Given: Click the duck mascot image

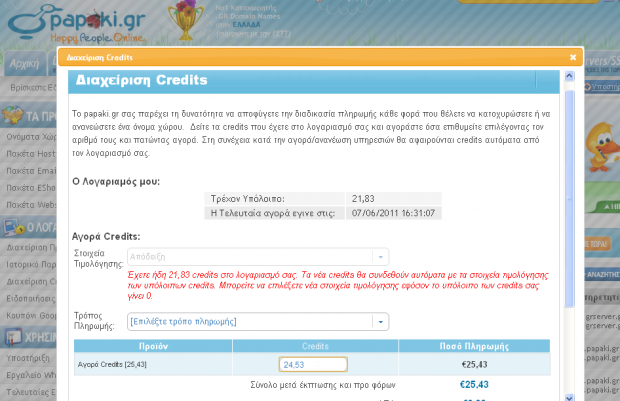Looking at the screenshot, I should pyautogui.click(x=602, y=147).
